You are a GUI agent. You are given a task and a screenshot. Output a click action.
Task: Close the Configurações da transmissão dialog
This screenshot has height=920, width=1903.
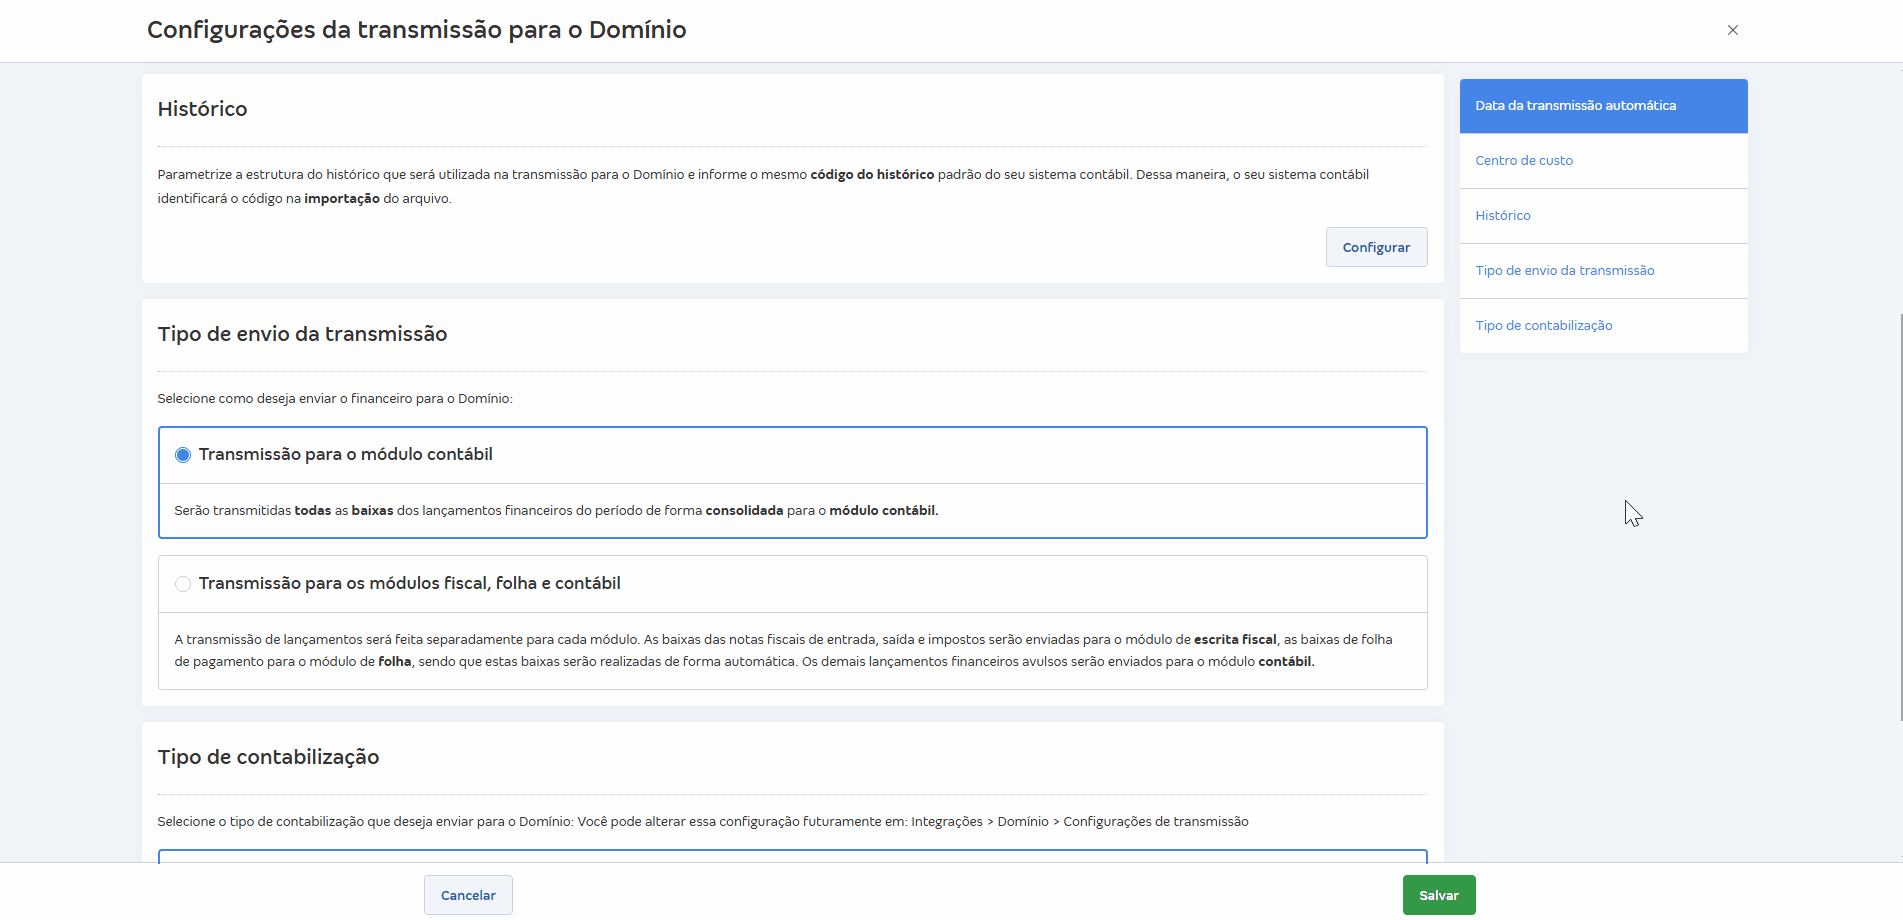point(1732,30)
